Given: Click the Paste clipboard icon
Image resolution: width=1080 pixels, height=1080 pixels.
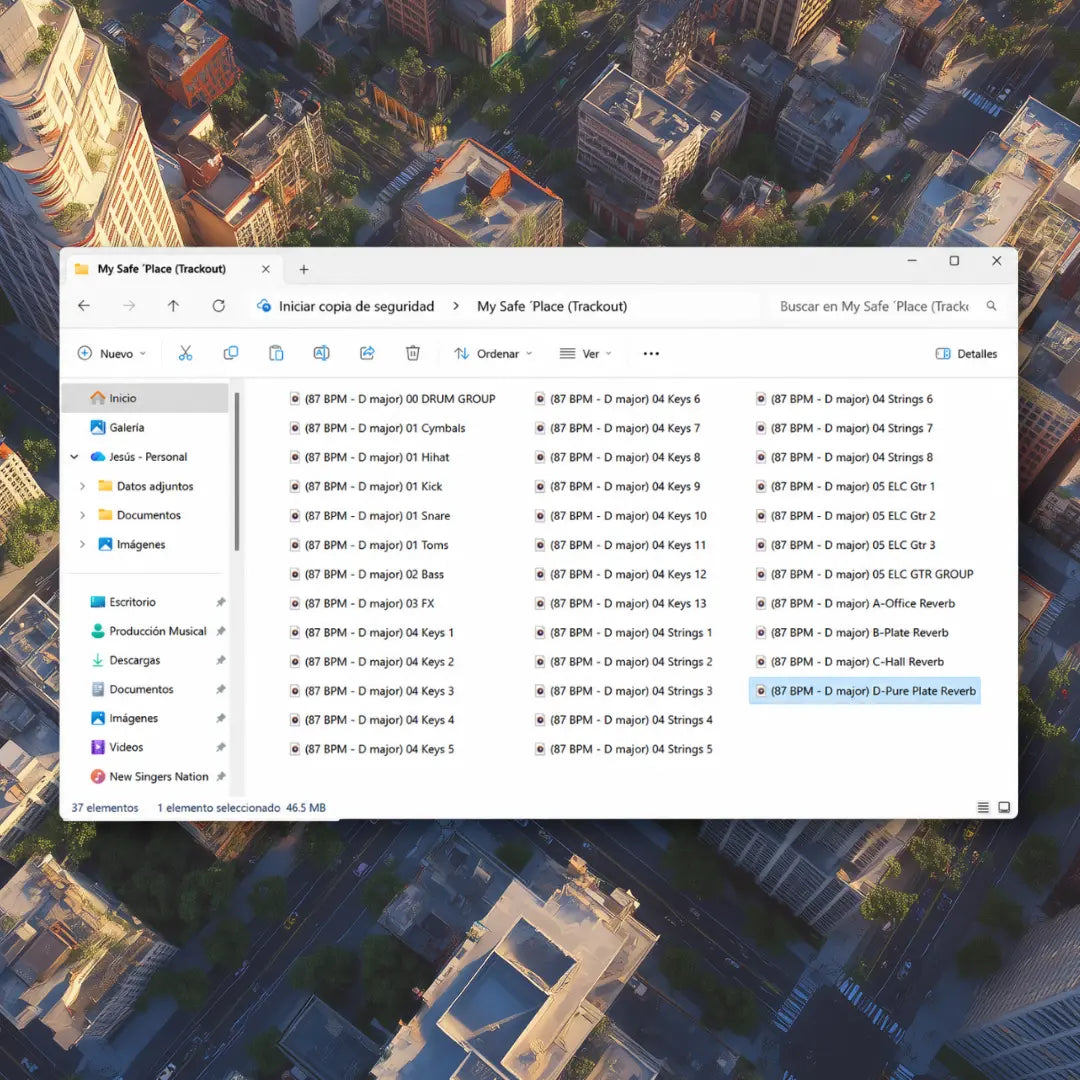Looking at the screenshot, I should [x=276, y=353].
